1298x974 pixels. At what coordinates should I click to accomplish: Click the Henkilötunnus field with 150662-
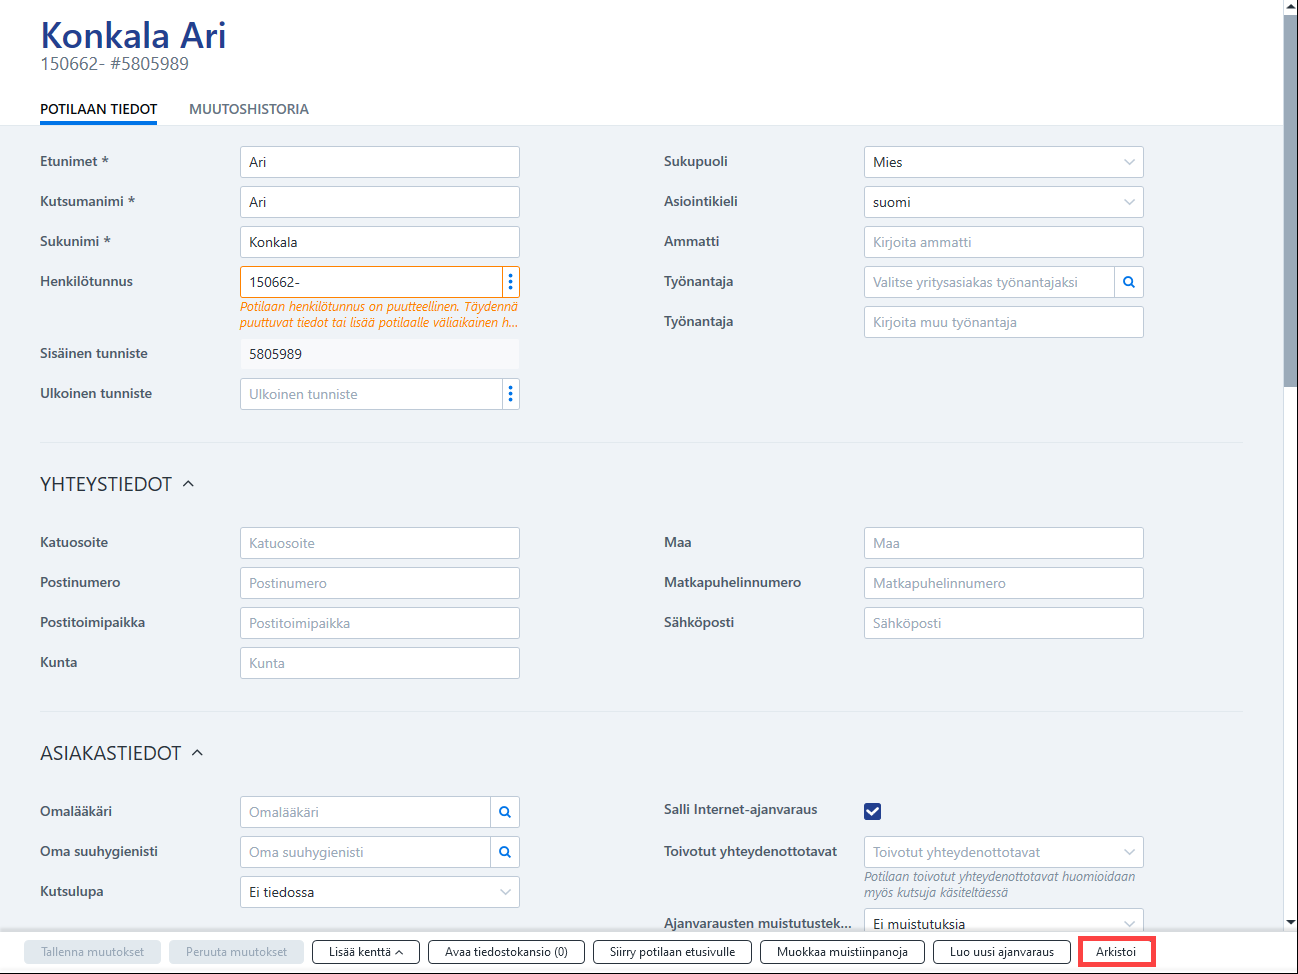tap(371, 282)
